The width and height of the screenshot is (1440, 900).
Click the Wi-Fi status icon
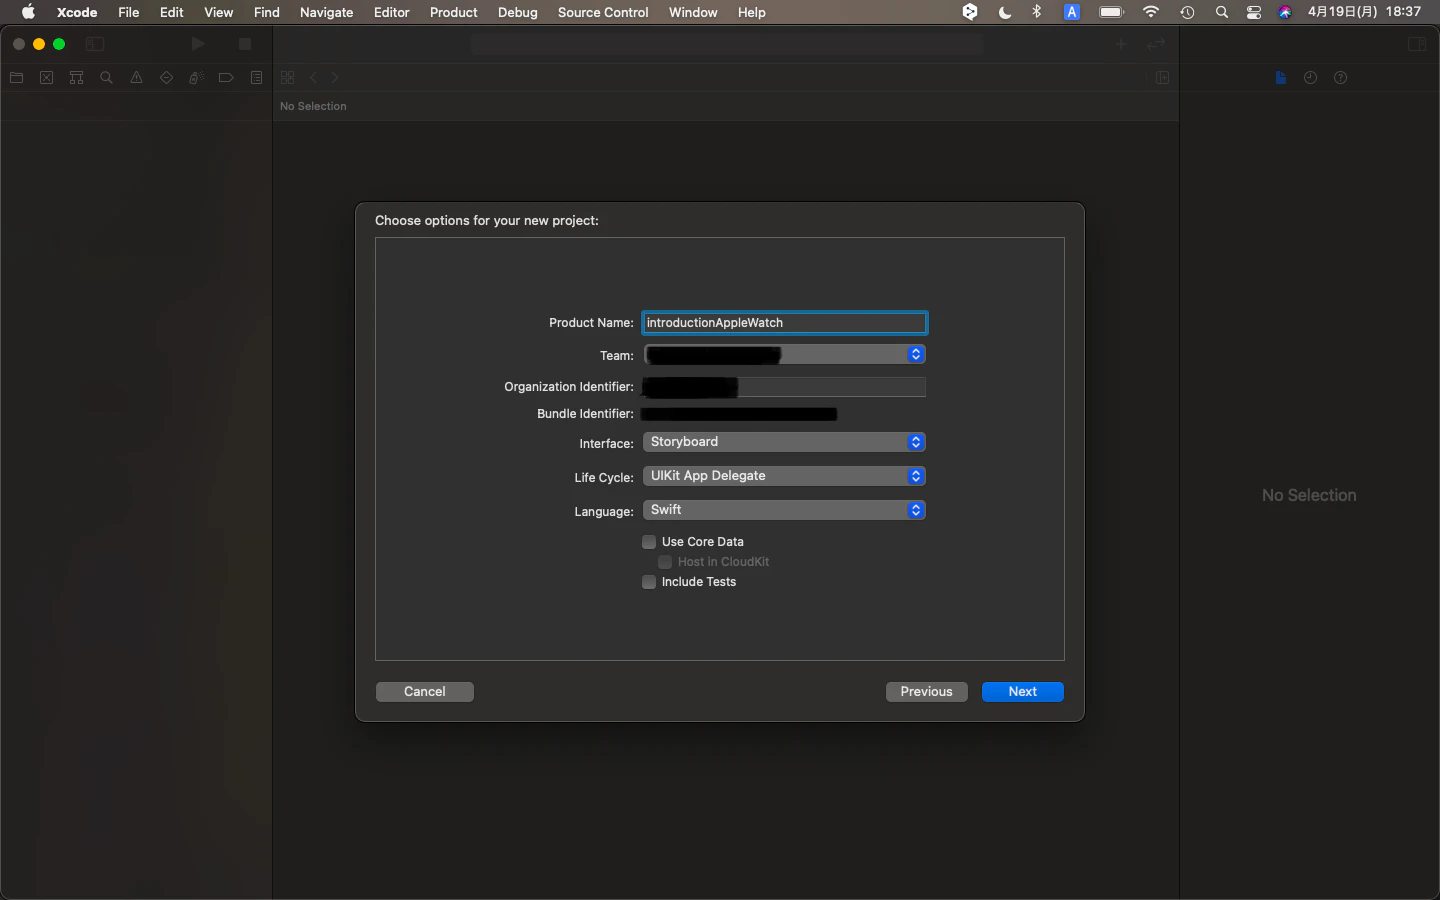pos(1151,12)
